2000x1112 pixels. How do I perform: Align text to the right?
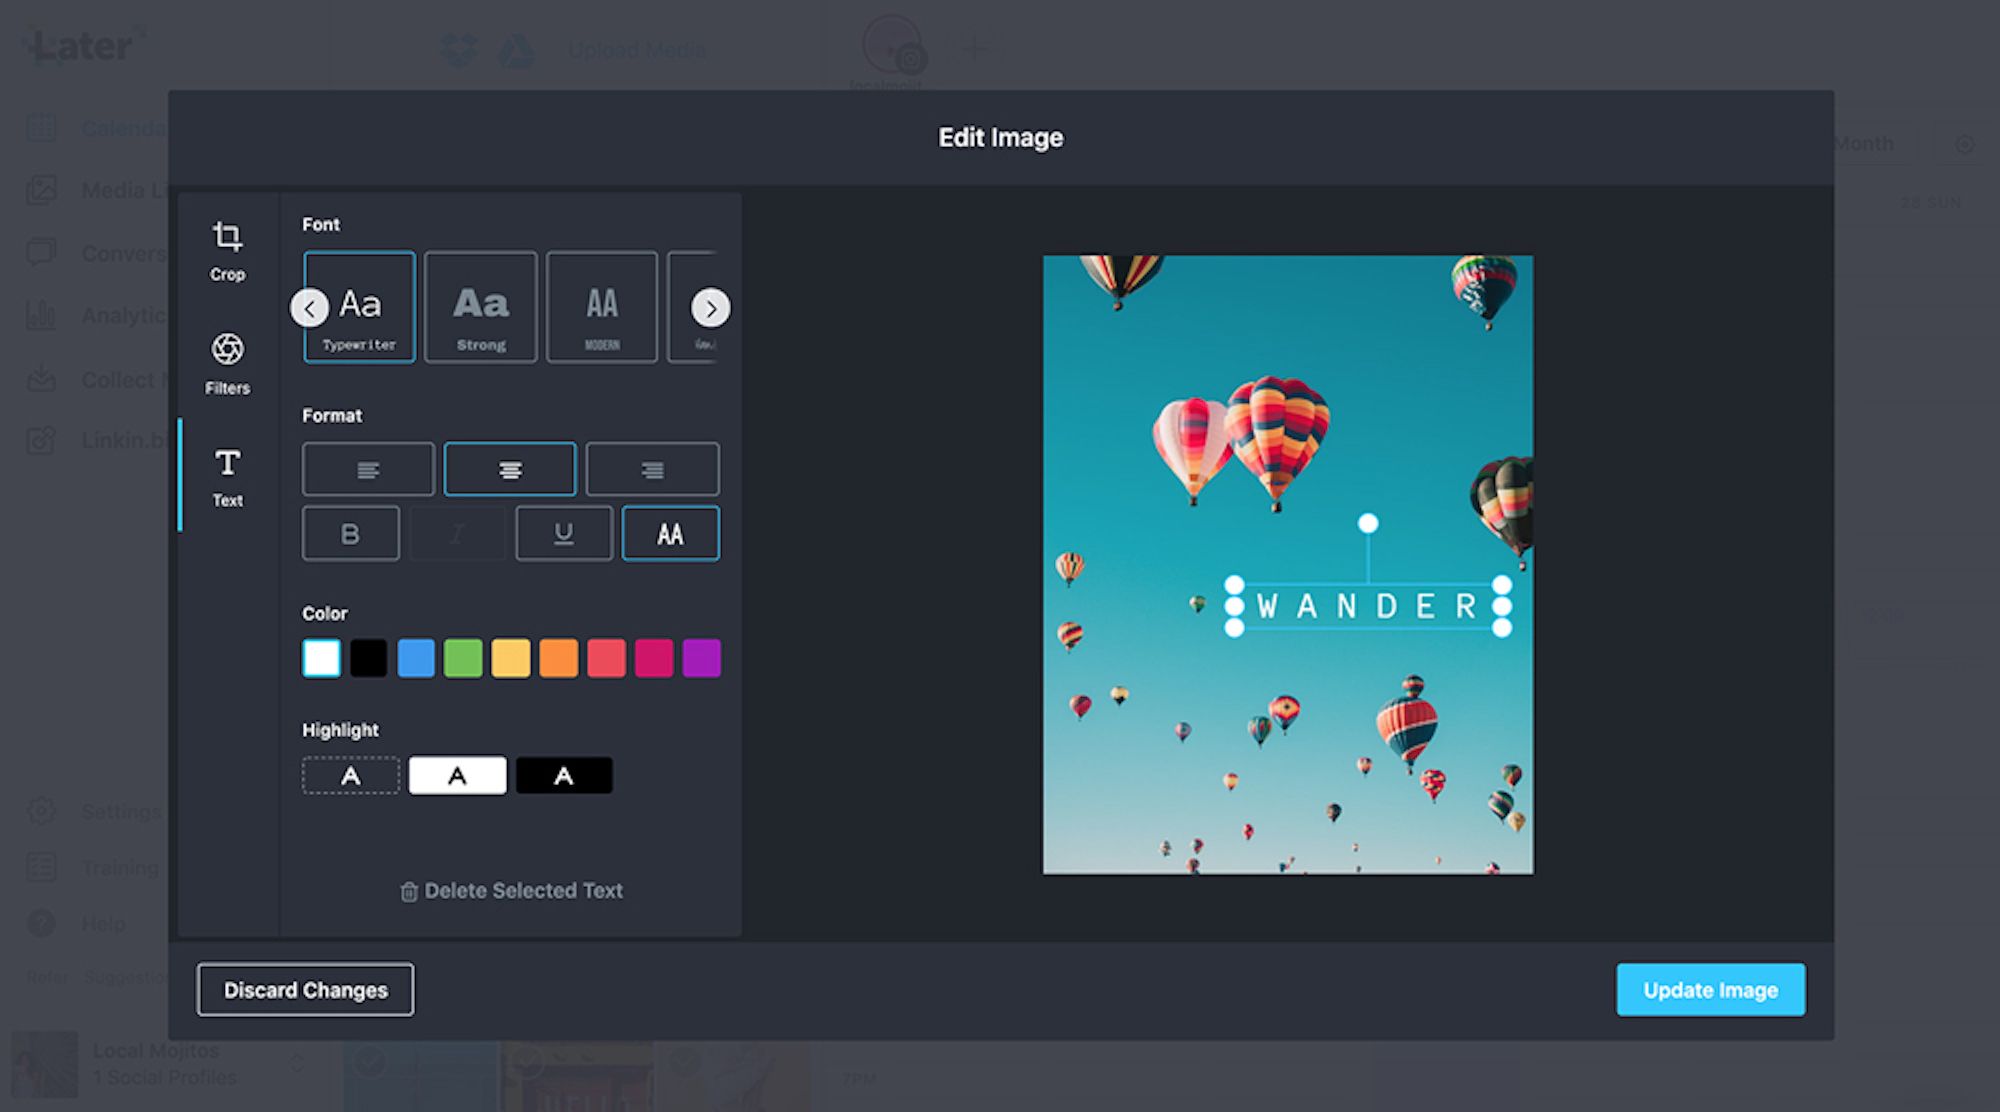[652, 469]
